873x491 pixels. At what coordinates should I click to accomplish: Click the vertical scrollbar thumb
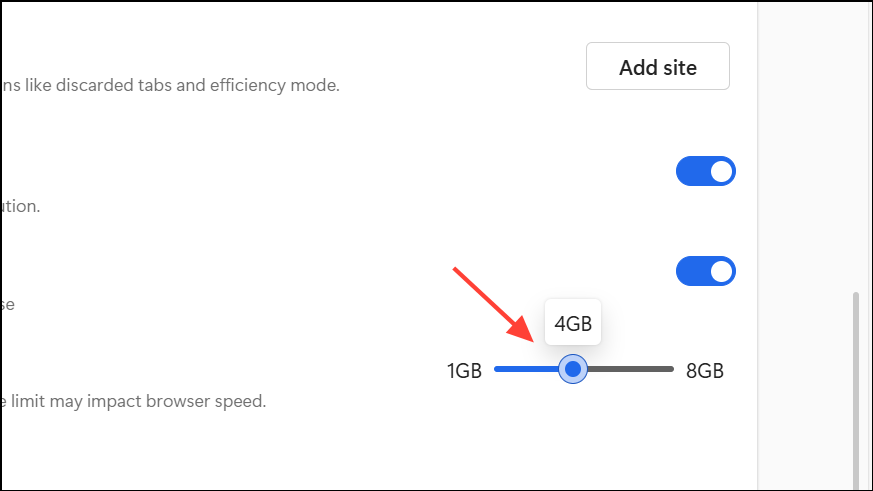click(x=856, y=390)
